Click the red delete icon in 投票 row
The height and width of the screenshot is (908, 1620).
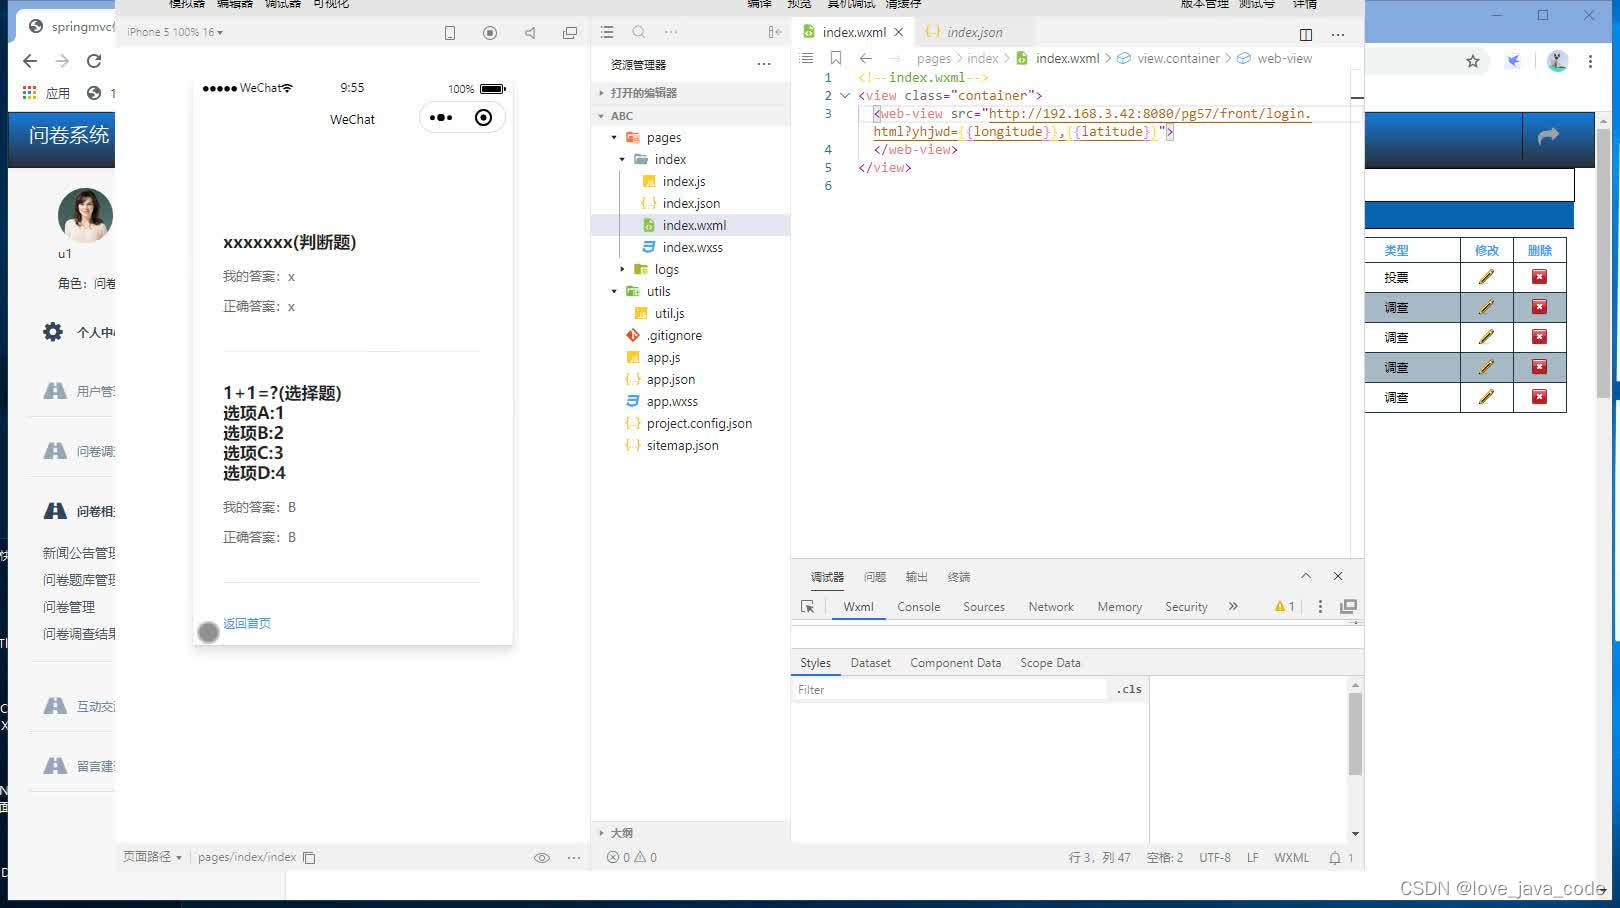click(x=1540, y=277)
